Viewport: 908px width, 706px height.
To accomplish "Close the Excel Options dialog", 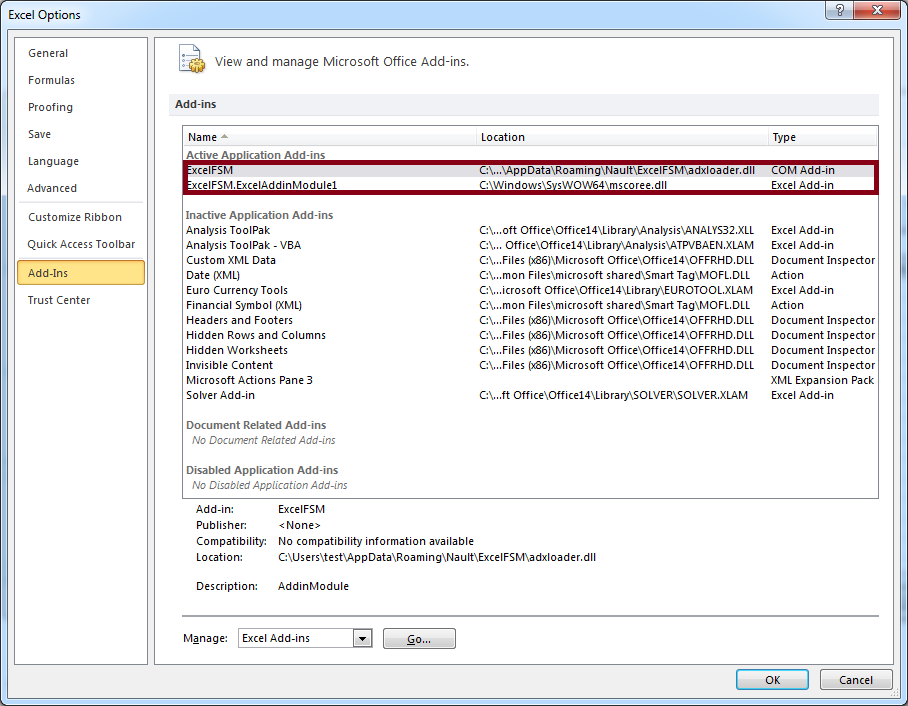I will tap(877, 14).
